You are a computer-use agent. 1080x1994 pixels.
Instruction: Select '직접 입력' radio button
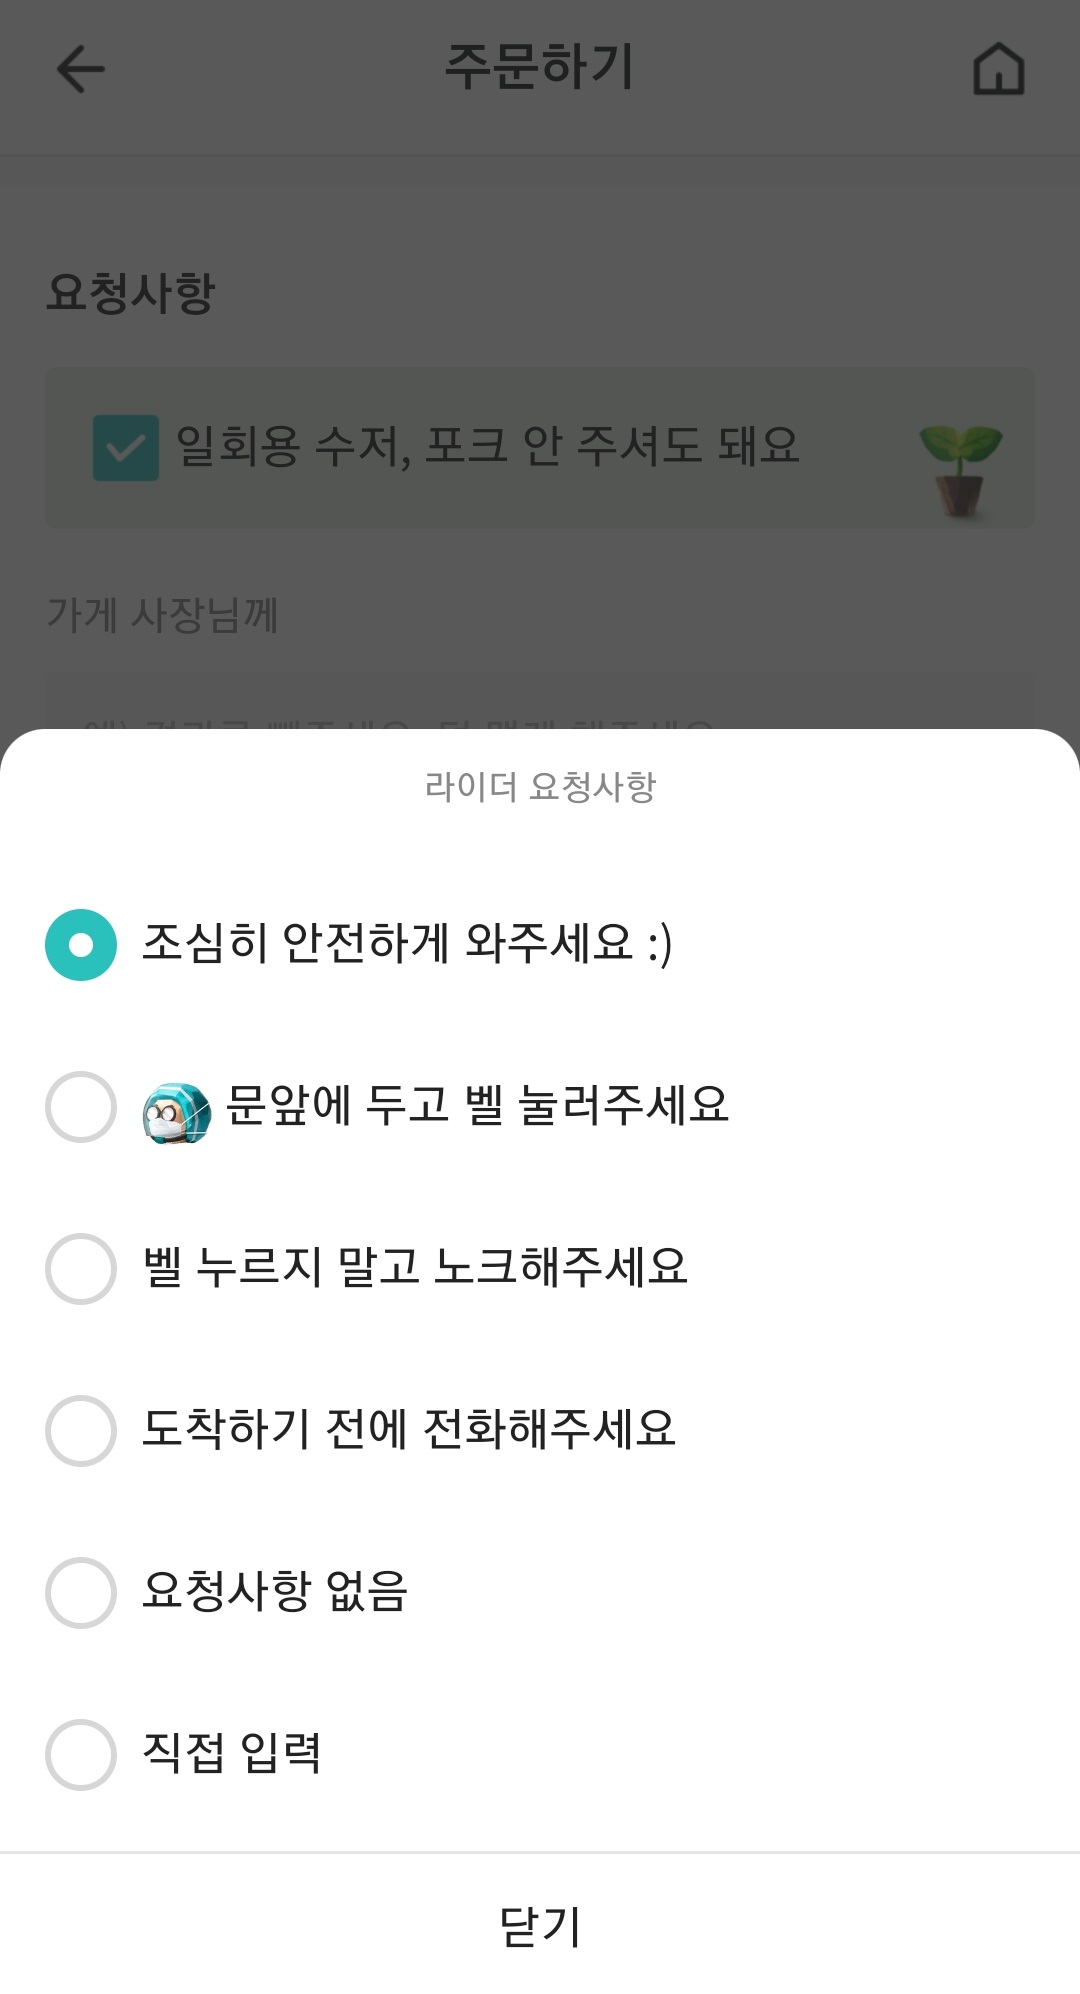tap(81, 1755)
